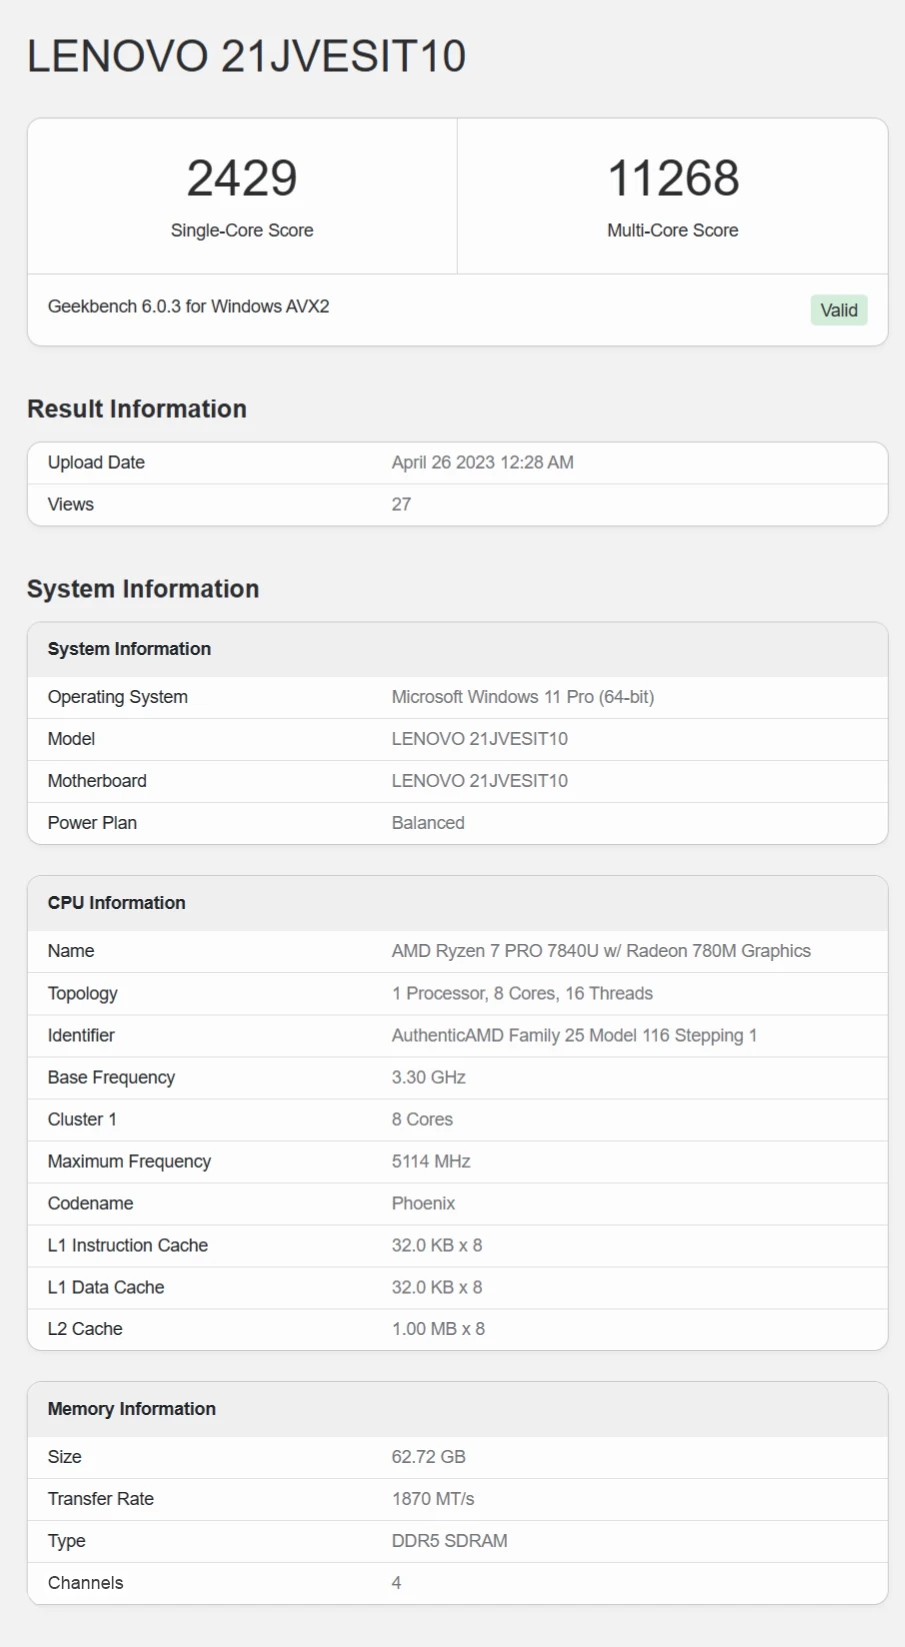
Task: Click the green Valid badge
Action: pos(838,310)
